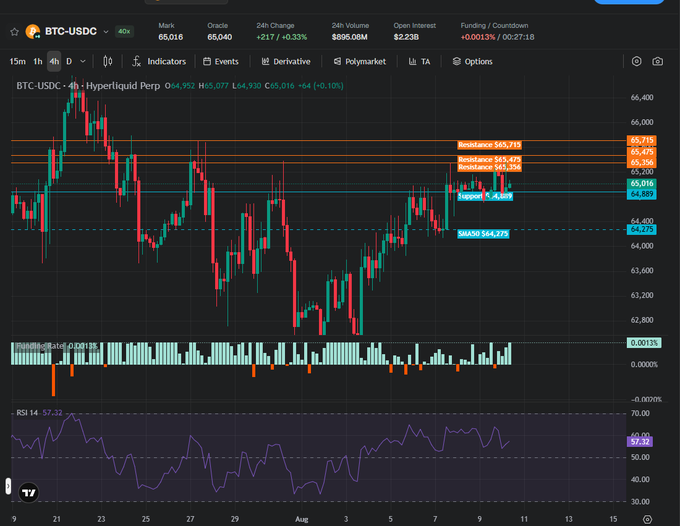Click the TradingView logo badge
The image size is (680, 526).
pos(29,493)
